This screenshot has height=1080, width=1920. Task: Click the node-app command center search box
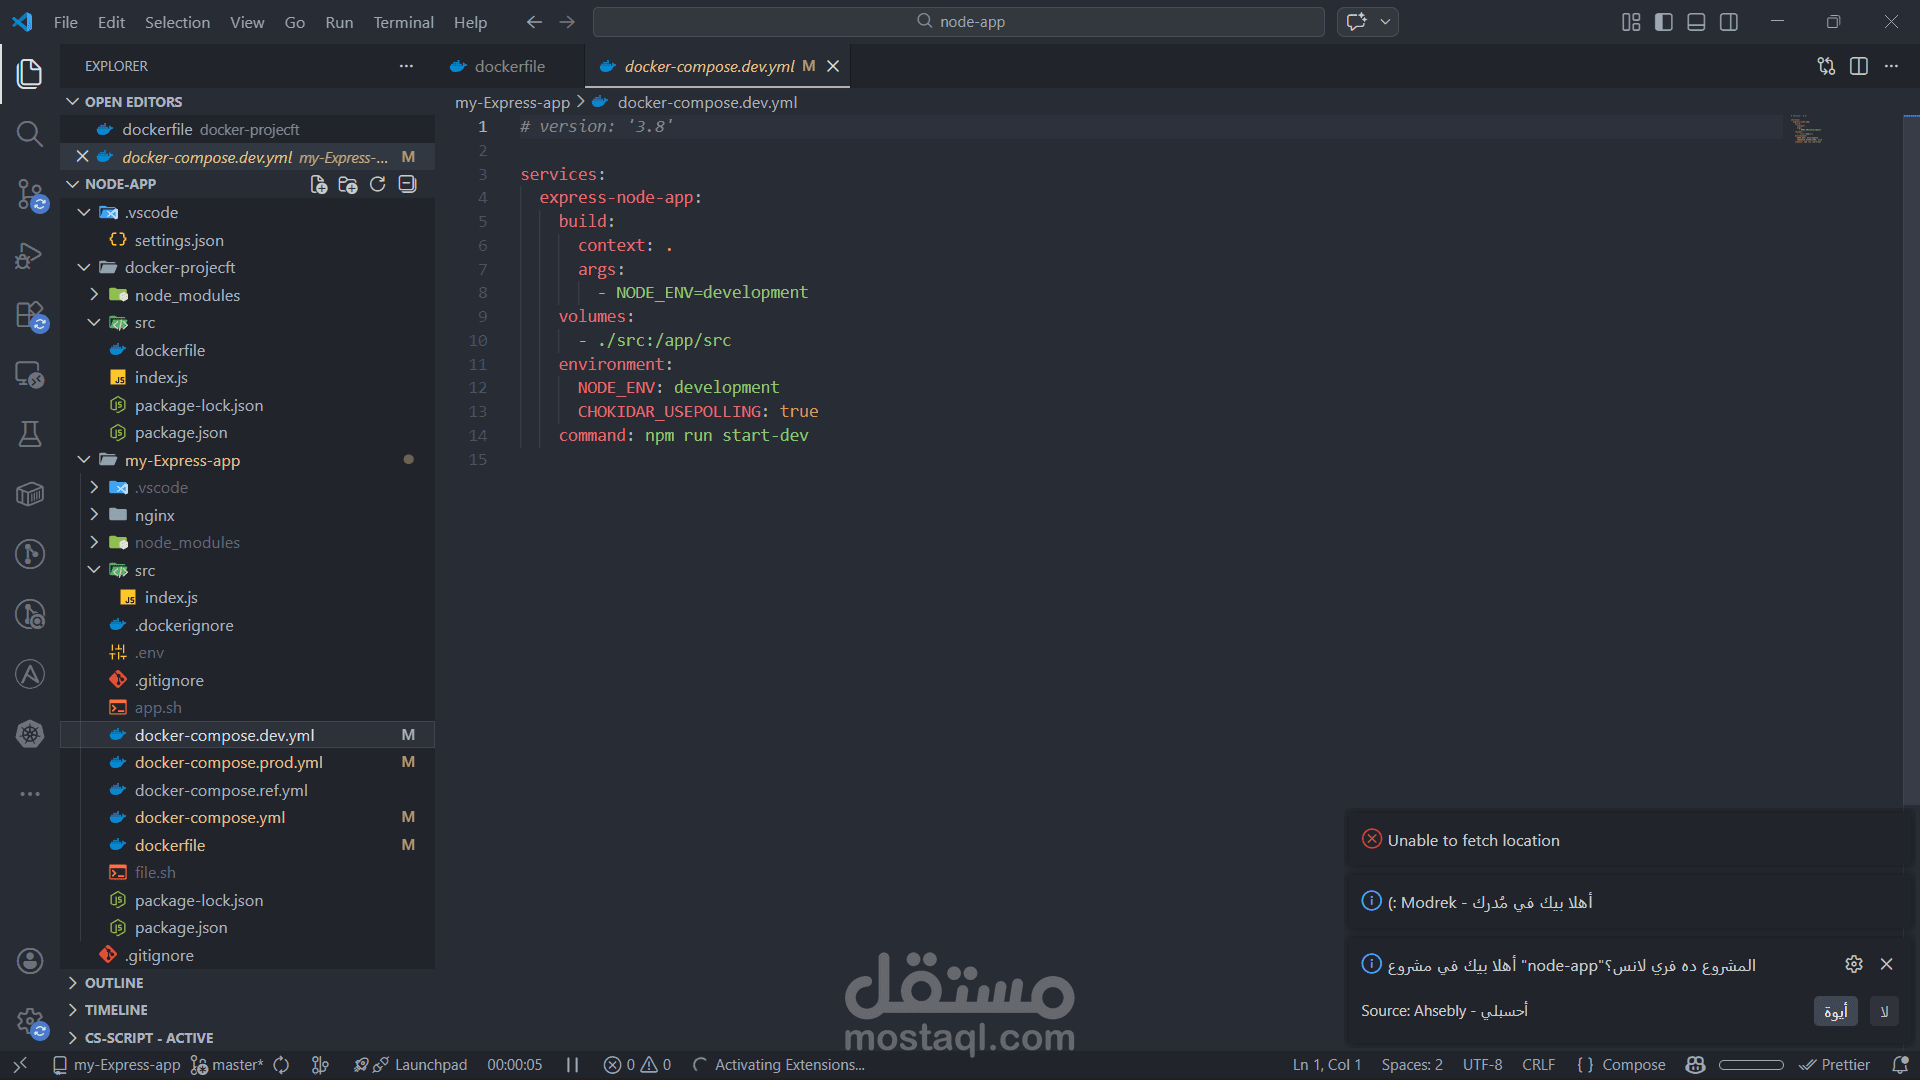959,22
